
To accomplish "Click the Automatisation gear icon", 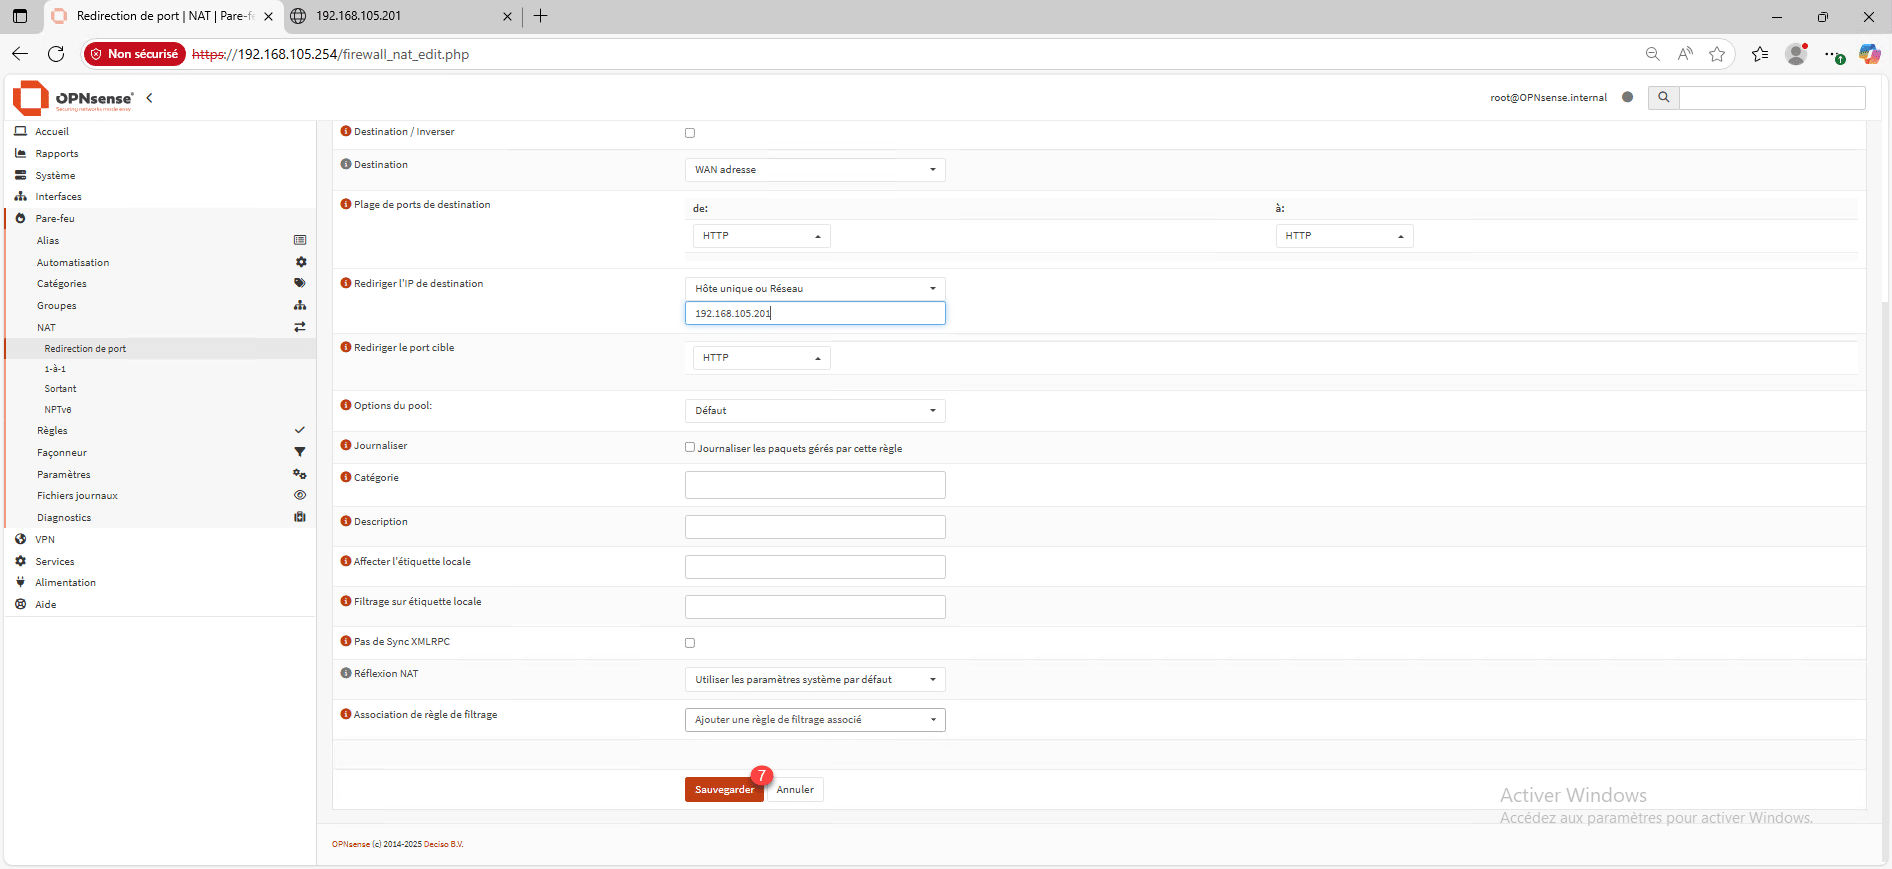I will point(300,262).
